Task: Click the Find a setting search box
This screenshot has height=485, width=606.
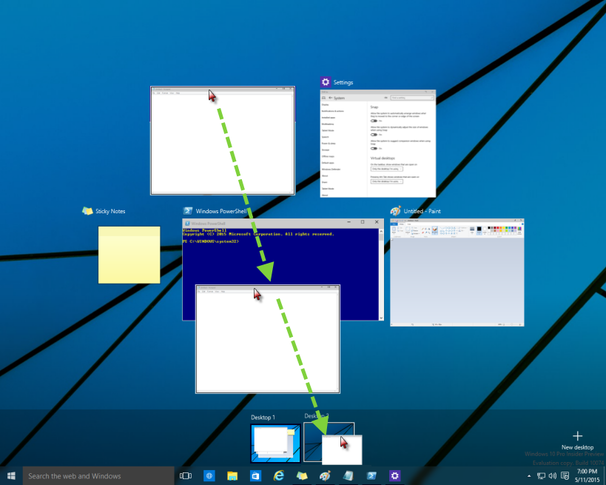Action: click(x=412, y=98)
